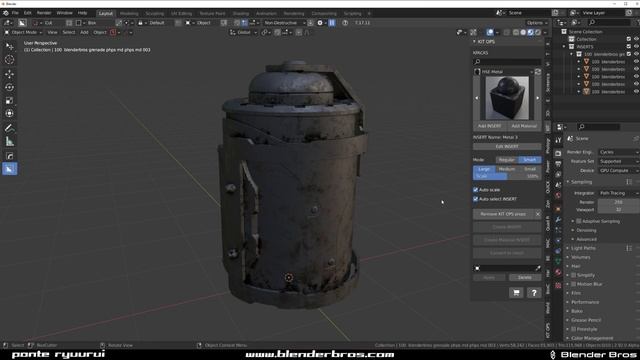Click the Add INSERT button
Screen dimensions: 640x360
click(489, 126)
